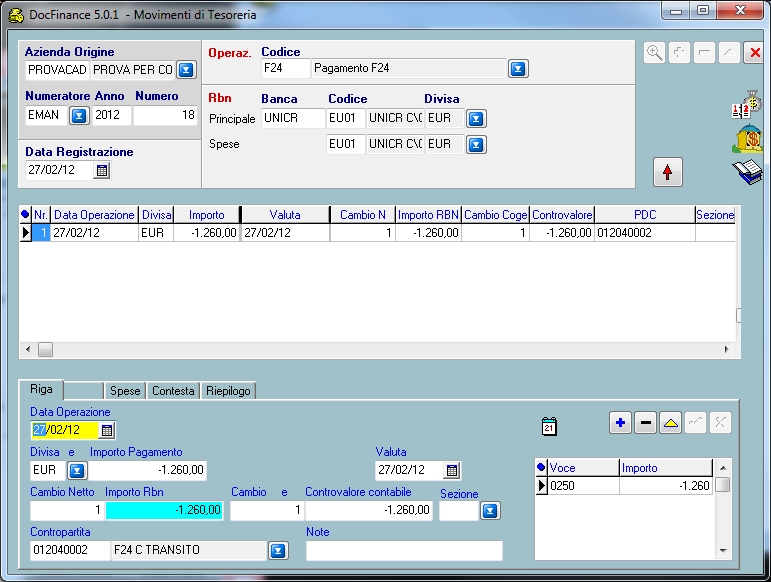Expand the Azienda Origine dropdown
The height and width of the screenshot is (582, 771).
186,70
